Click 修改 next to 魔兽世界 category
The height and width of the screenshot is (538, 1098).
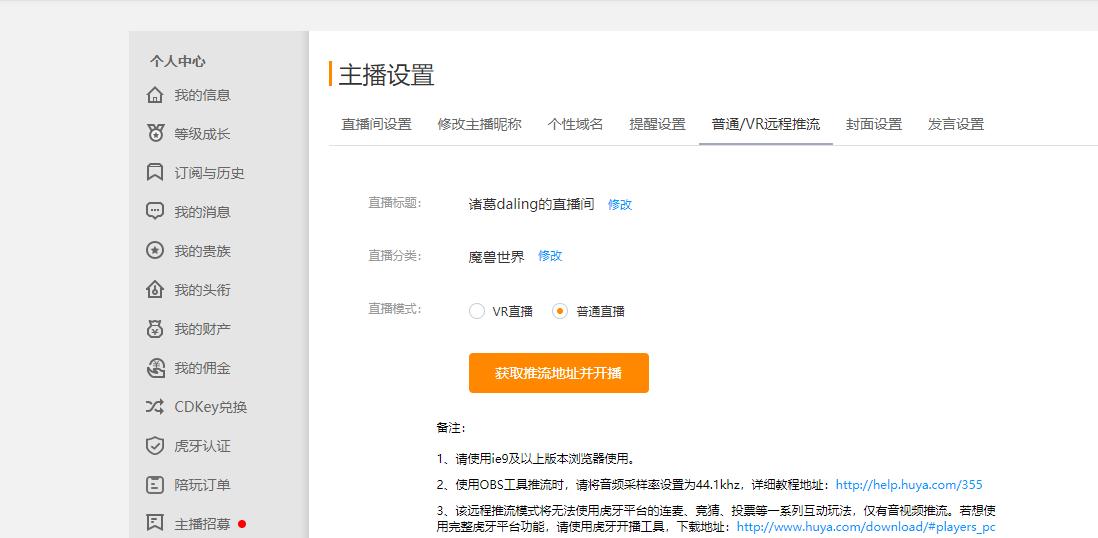click(x=550, y=256)
